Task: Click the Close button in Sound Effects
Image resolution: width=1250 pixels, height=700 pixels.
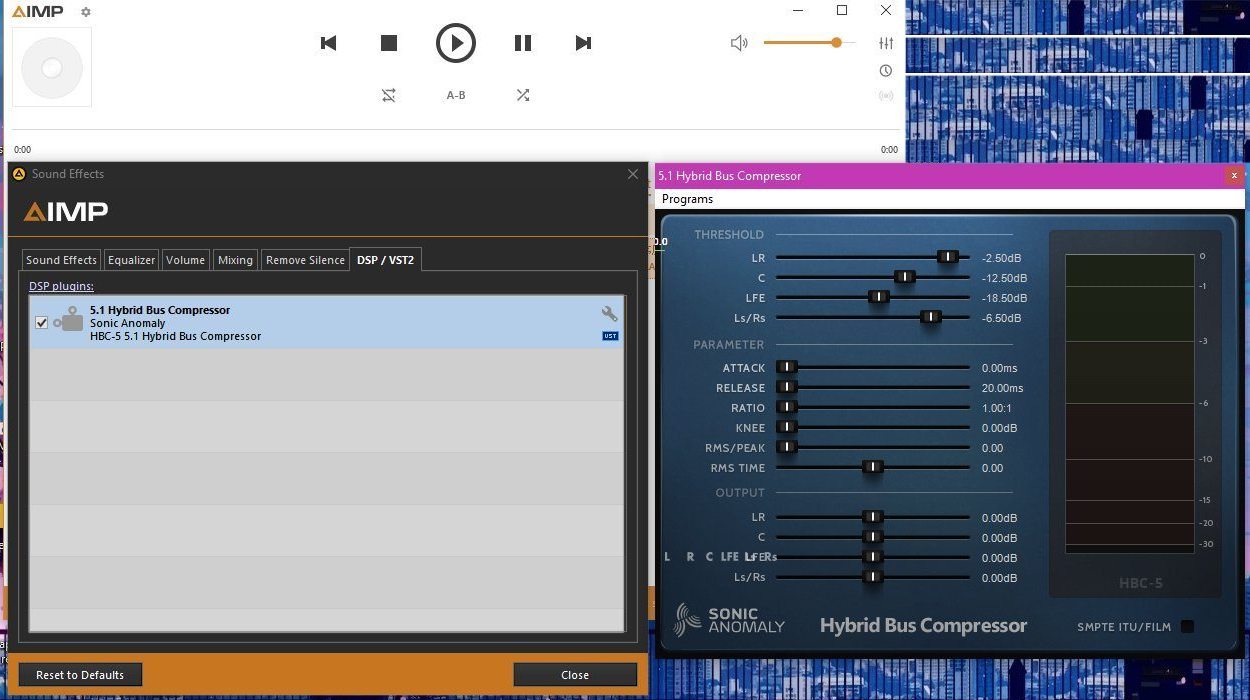Action: tap(575, 675)
